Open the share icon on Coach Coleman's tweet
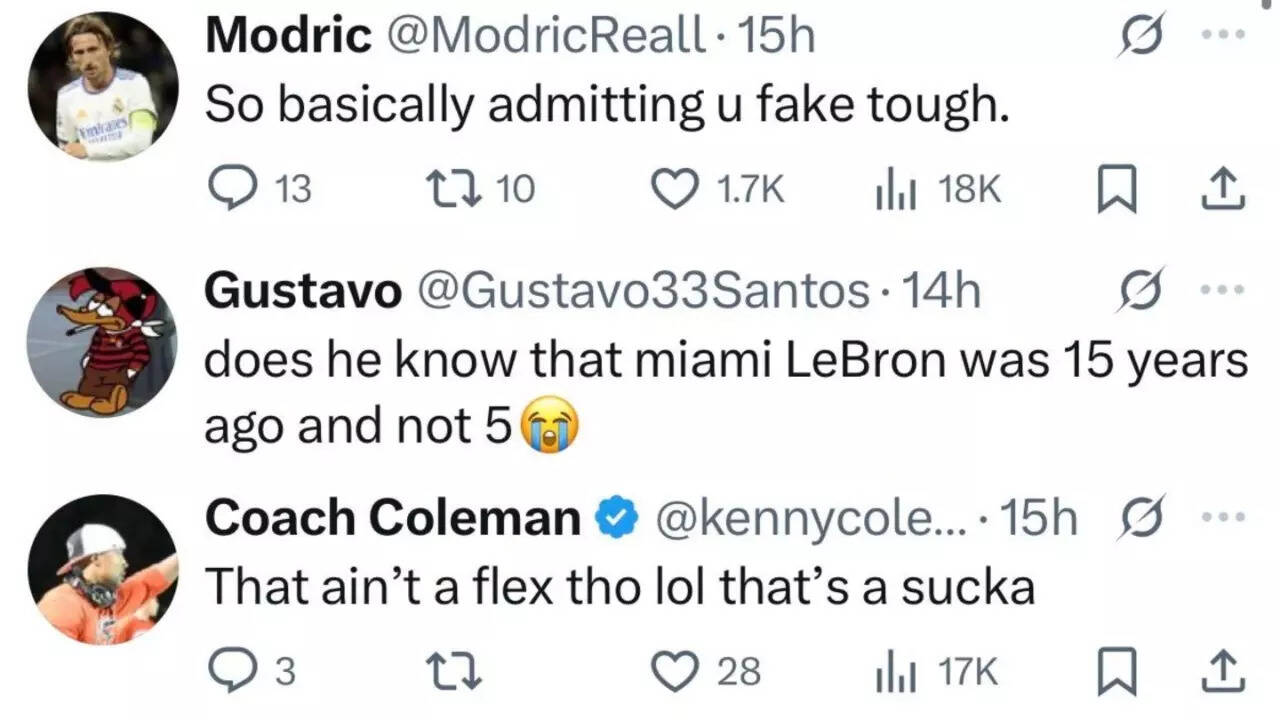Screen dimensions: 1280x720 1221,672
